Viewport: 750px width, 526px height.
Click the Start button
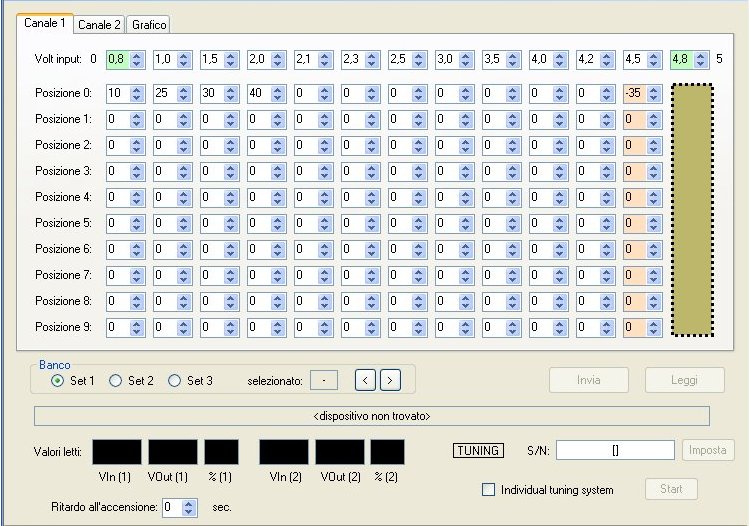671,489
